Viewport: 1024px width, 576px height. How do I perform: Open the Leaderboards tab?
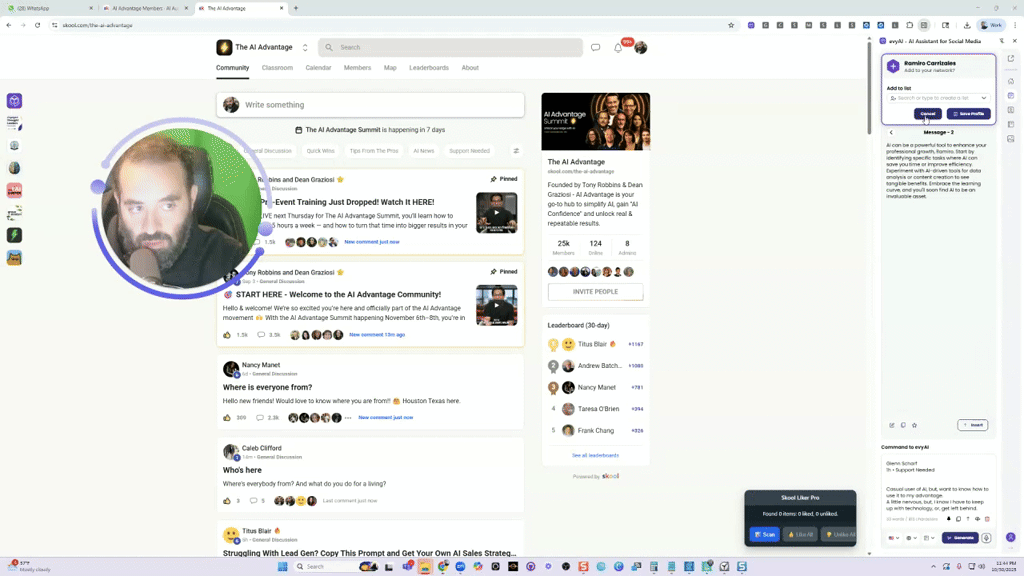(428, 68)
